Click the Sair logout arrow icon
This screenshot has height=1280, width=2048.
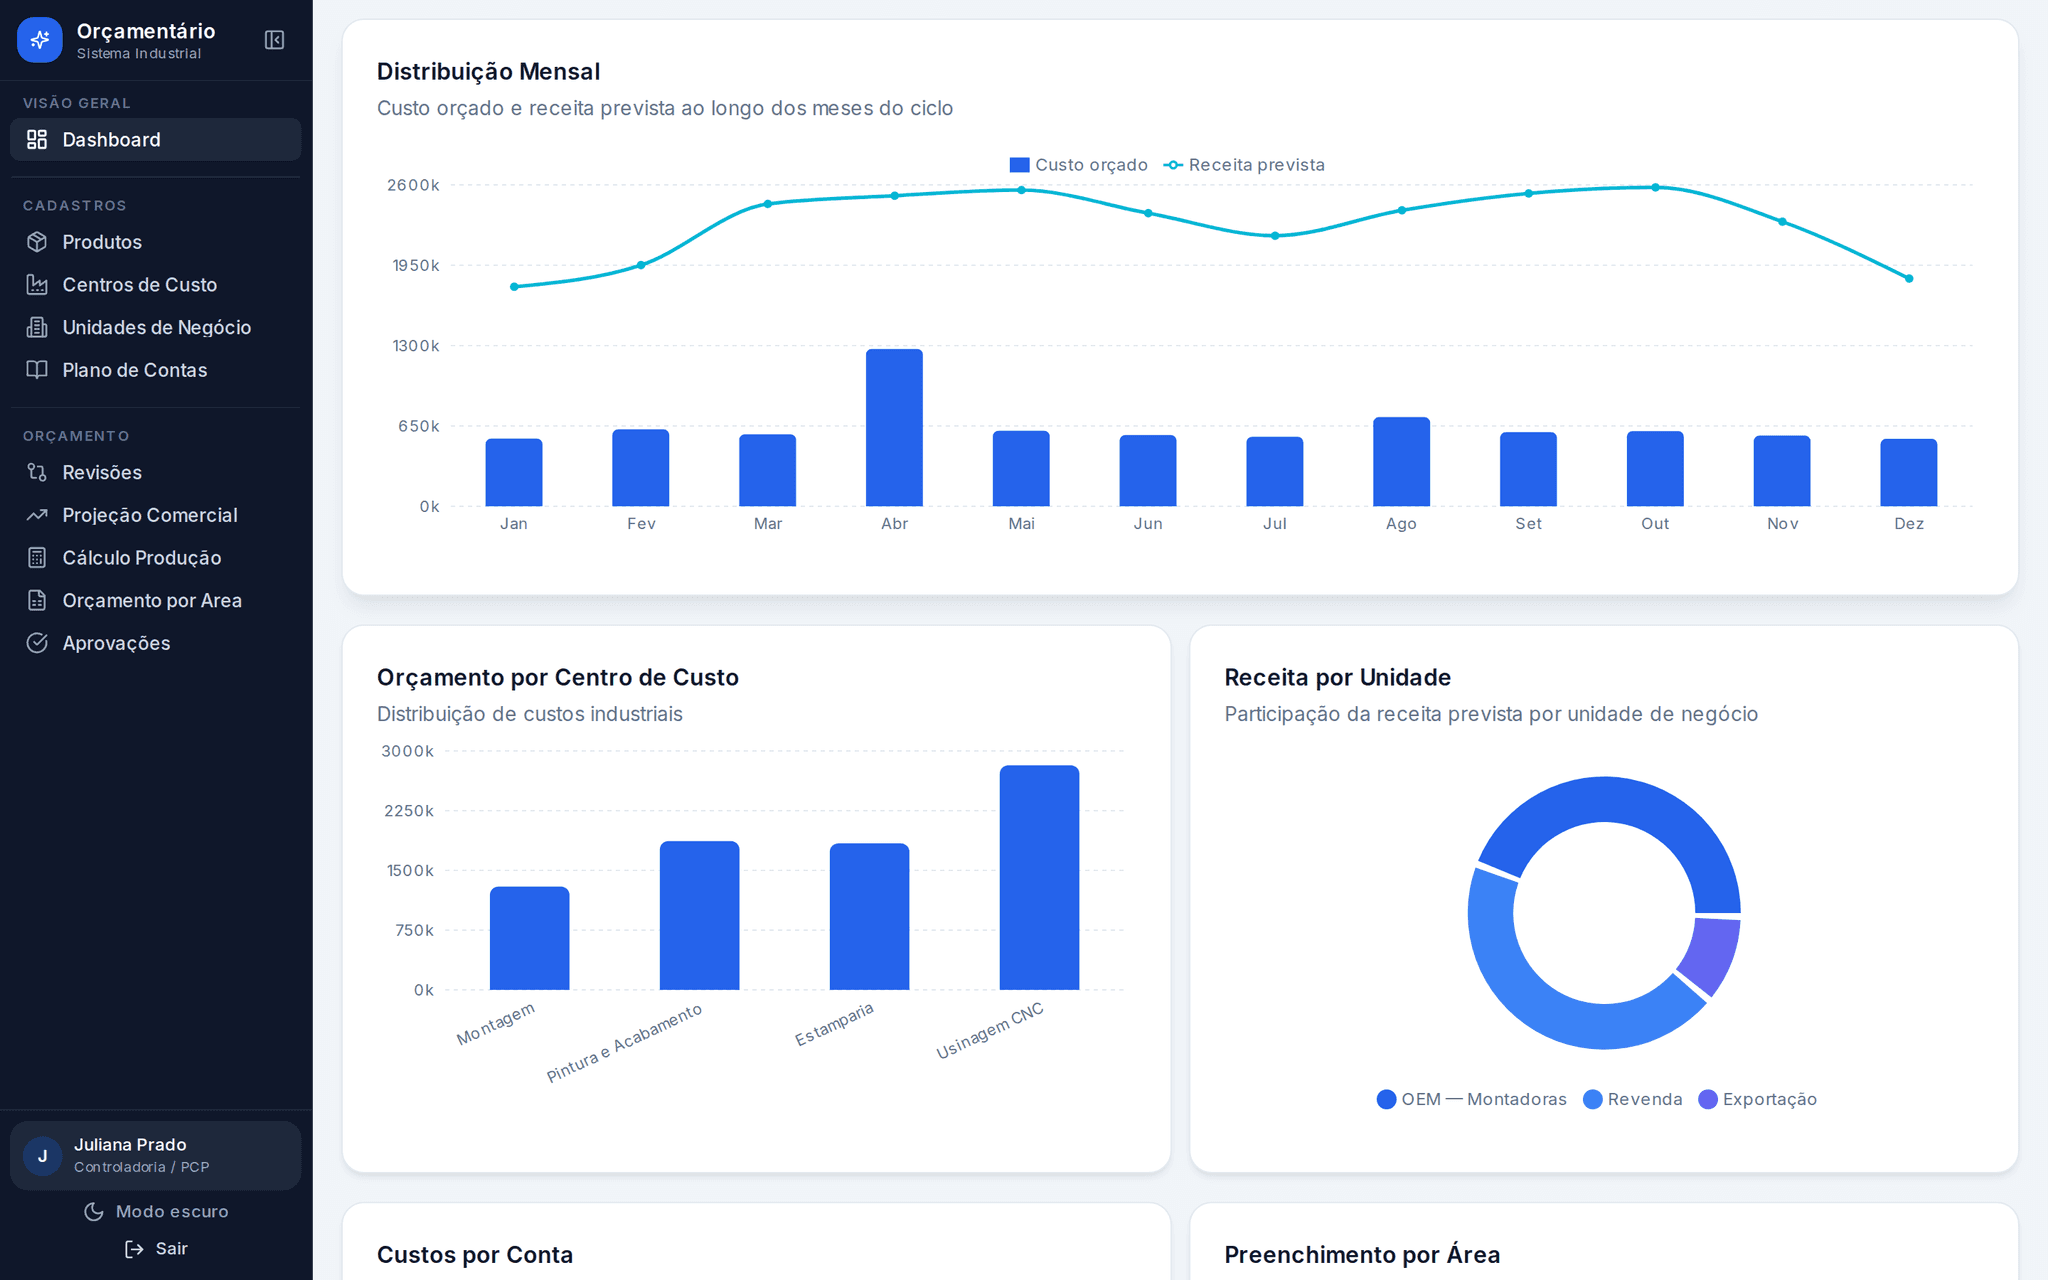(134, 1249)
